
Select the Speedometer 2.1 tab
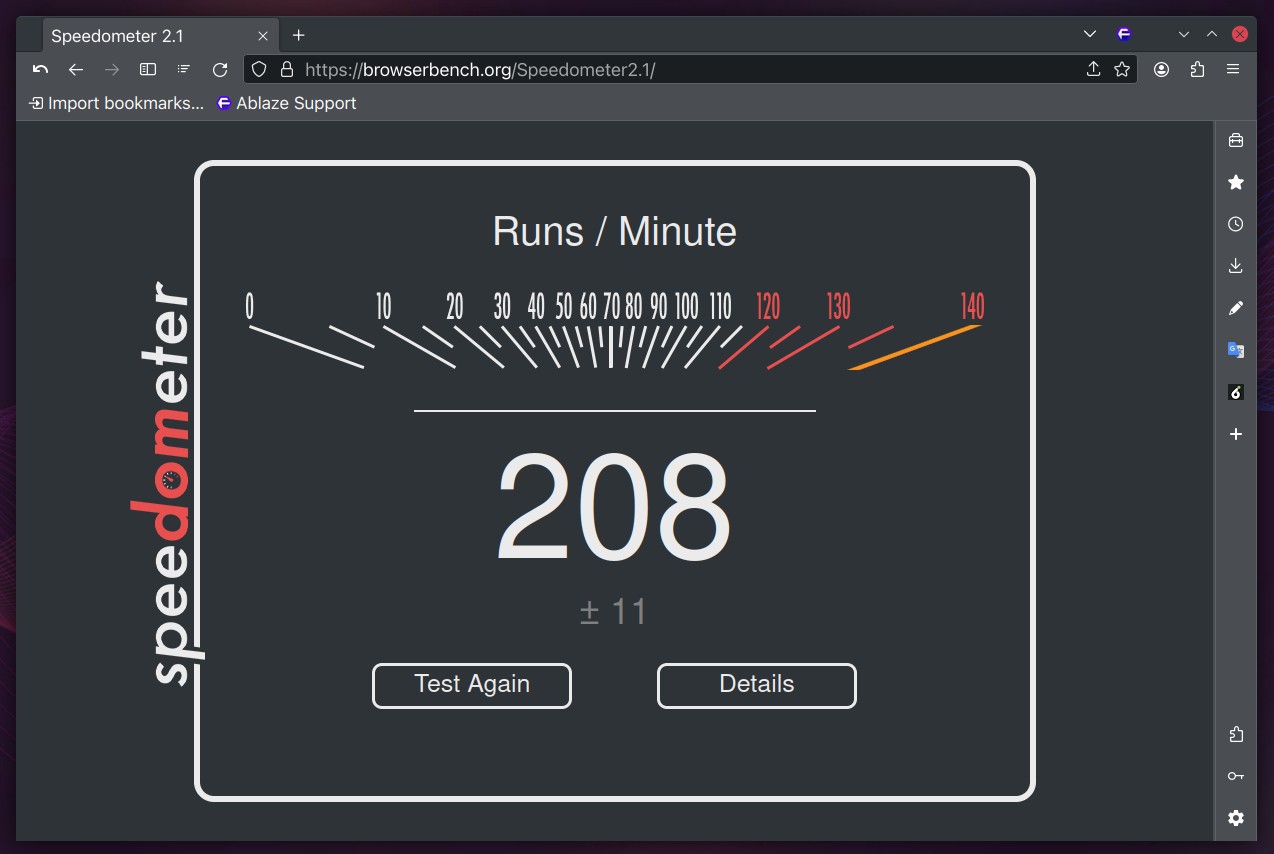(x=160, y=36)
